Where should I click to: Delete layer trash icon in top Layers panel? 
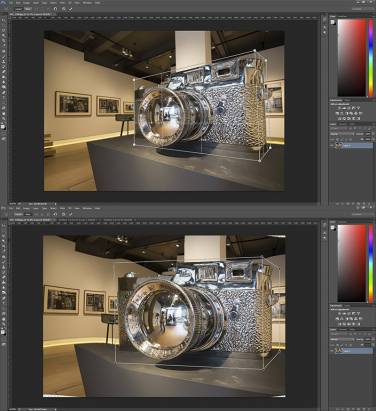click(369, 204)
